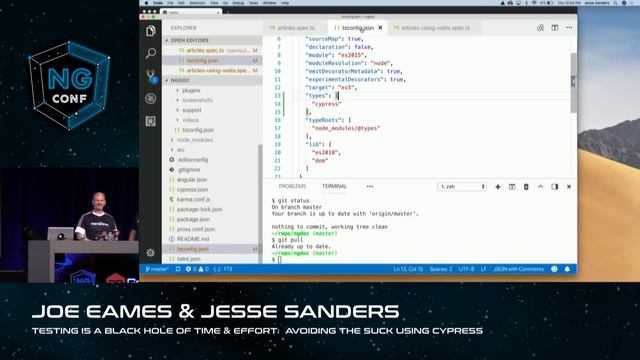Image resolution: width=640 pixels, height=360 pixels.
Task: Open package.json in file tree
Action: pos(193,219)
